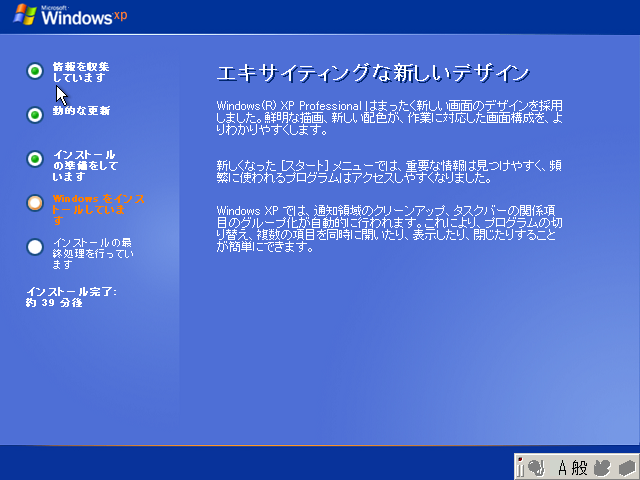
Task: Click paragraph starting Windows XP では、通知領域
Action: pyautogui.click(x=390, y=229)
